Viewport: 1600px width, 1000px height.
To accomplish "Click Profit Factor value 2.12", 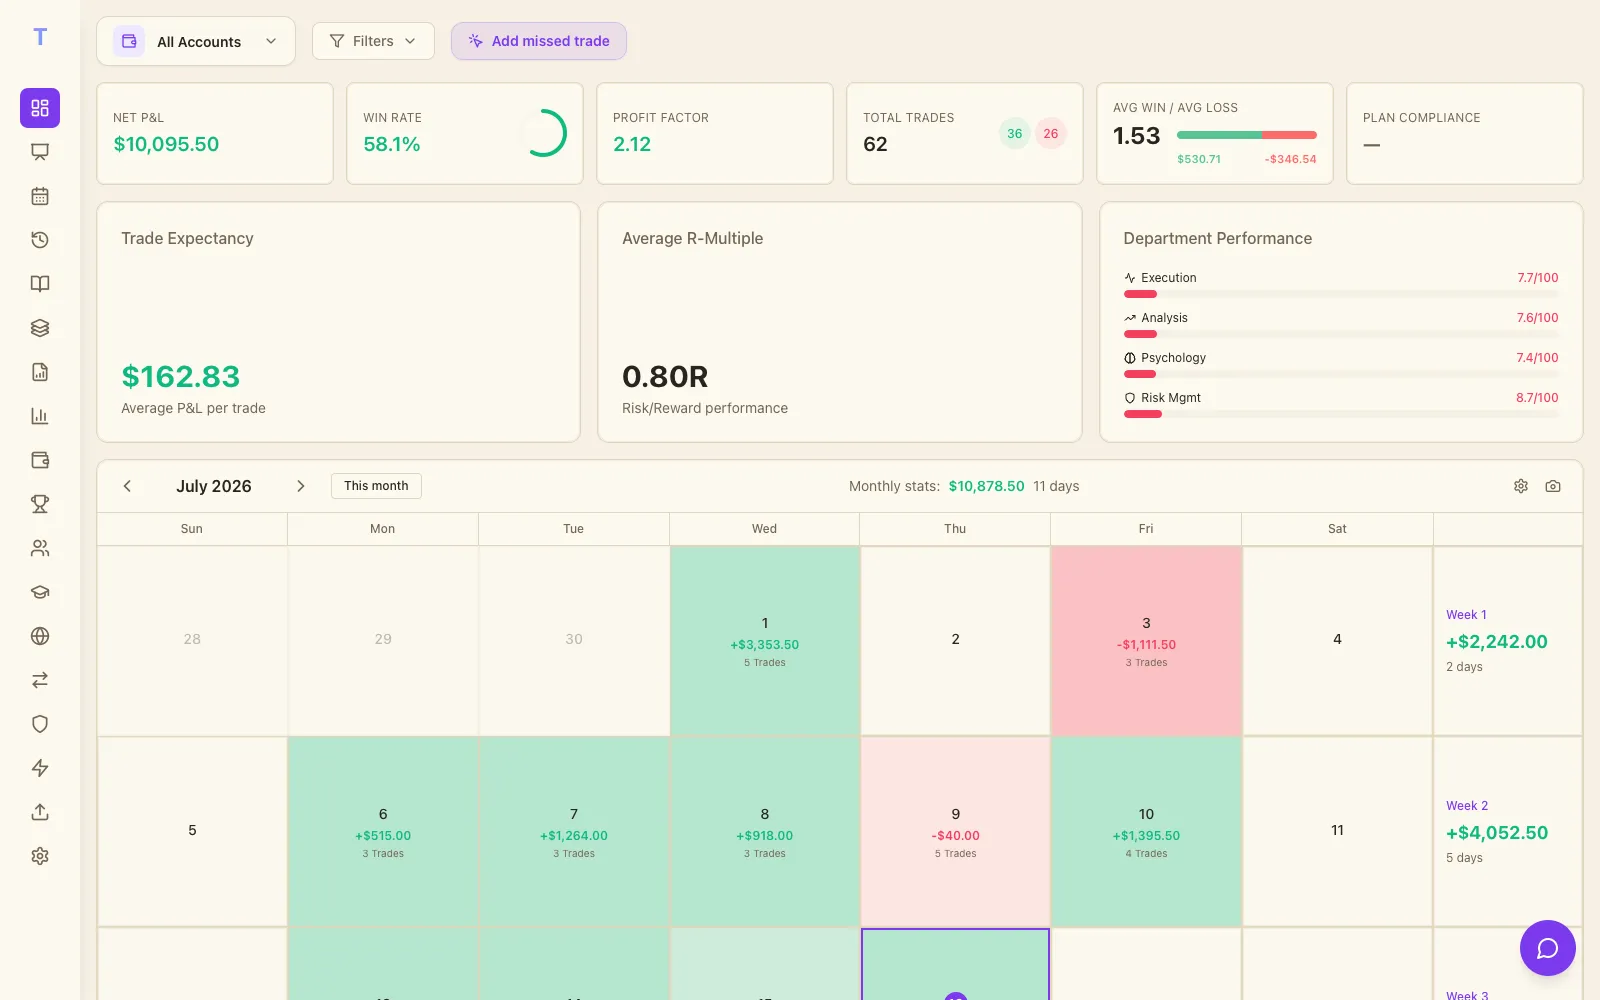I will 632,144.
